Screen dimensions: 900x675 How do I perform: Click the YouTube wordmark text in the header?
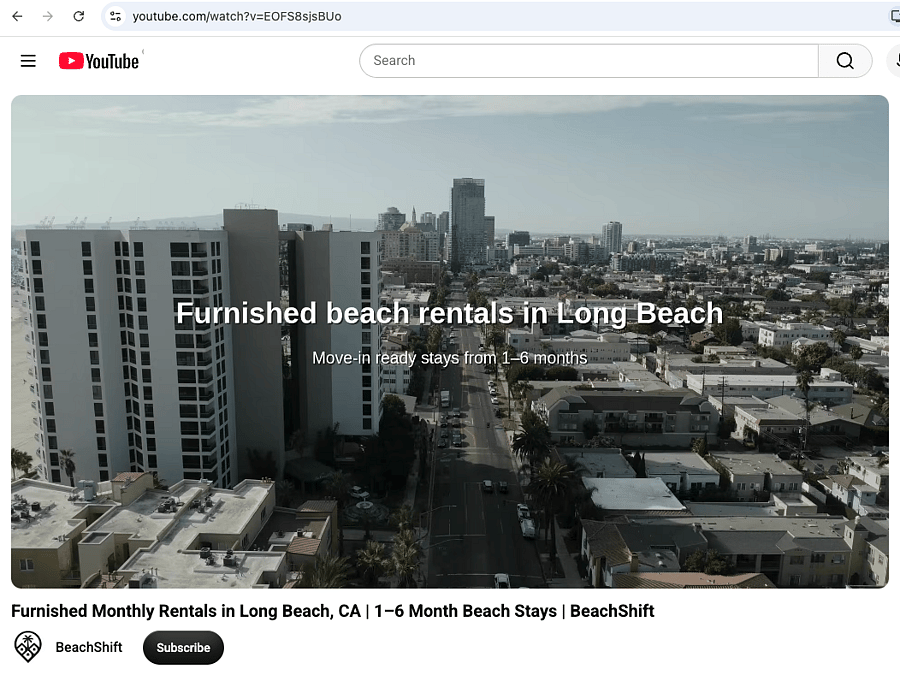(112, 61)
